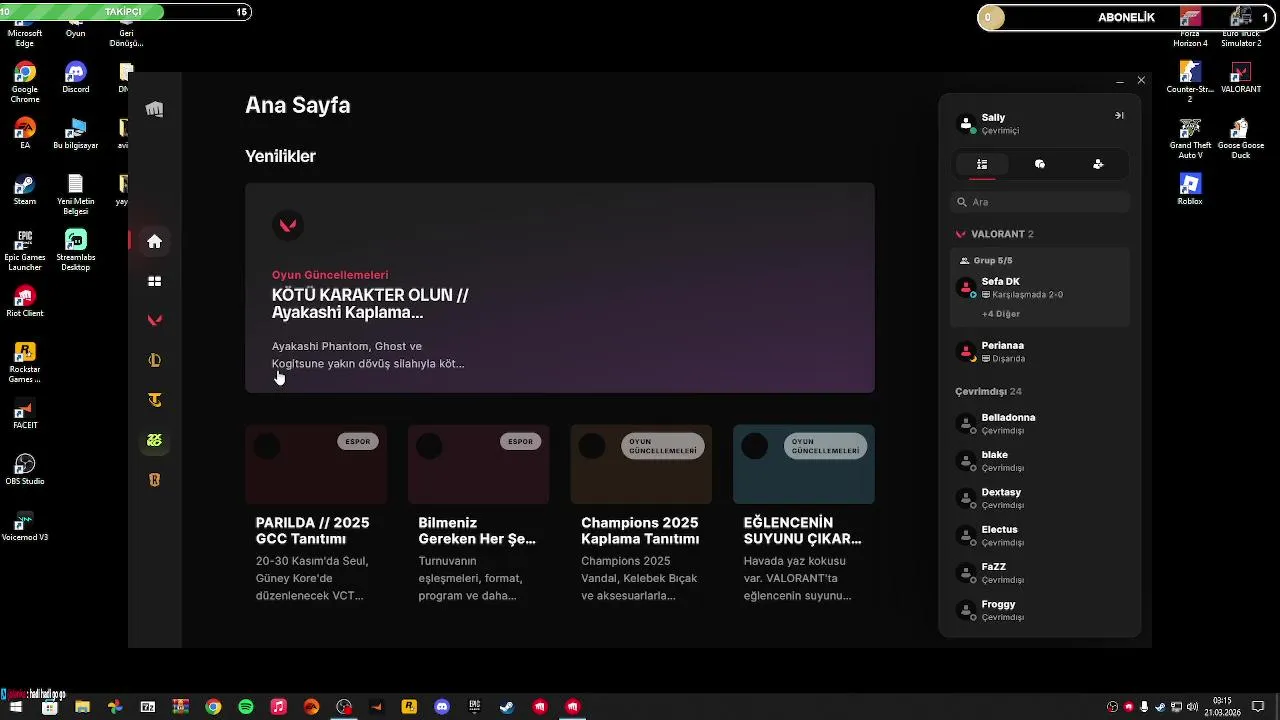Open the library grid icon in sidebar
Viewport: 1280px width, 720px height.
coord(154,281)
